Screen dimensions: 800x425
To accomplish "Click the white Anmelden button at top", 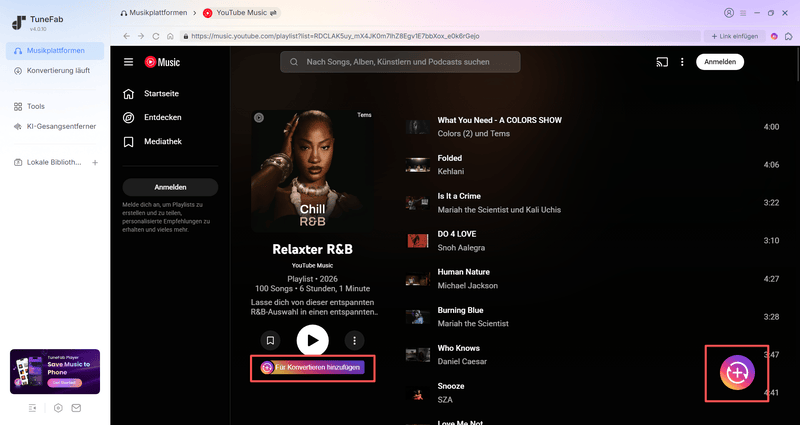I will pos(720,62).
